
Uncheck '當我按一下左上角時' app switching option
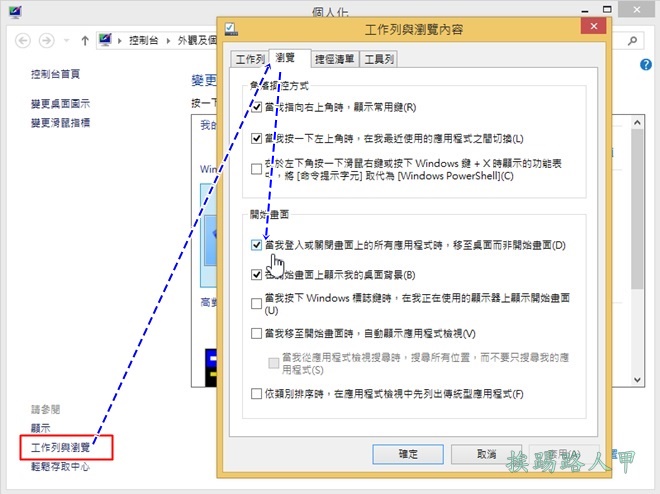click(x=258, y=138)
